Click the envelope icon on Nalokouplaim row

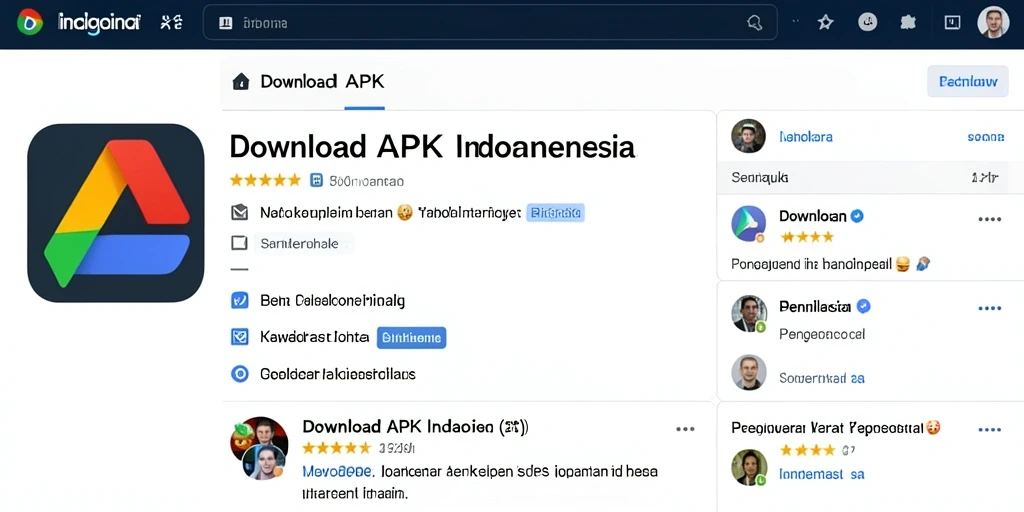point(240,212)
